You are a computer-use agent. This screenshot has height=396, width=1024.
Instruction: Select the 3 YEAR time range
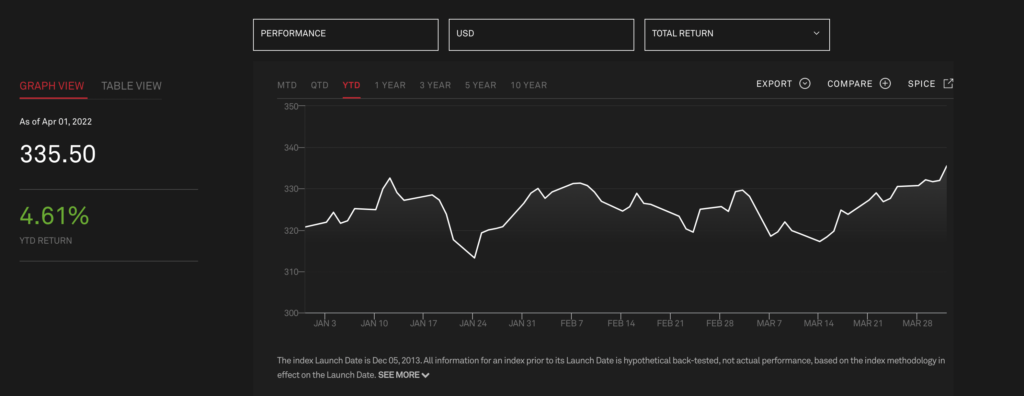(x=435, y=85)
